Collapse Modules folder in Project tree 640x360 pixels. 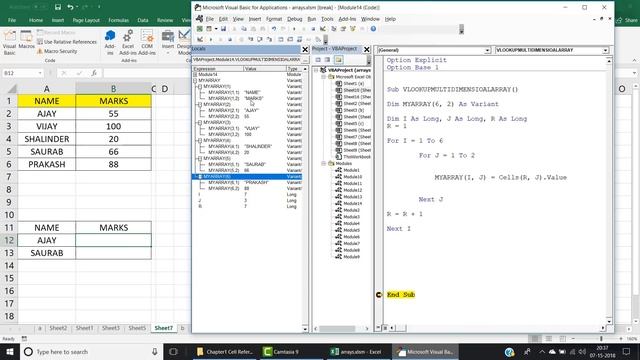[x=324, y=163]
